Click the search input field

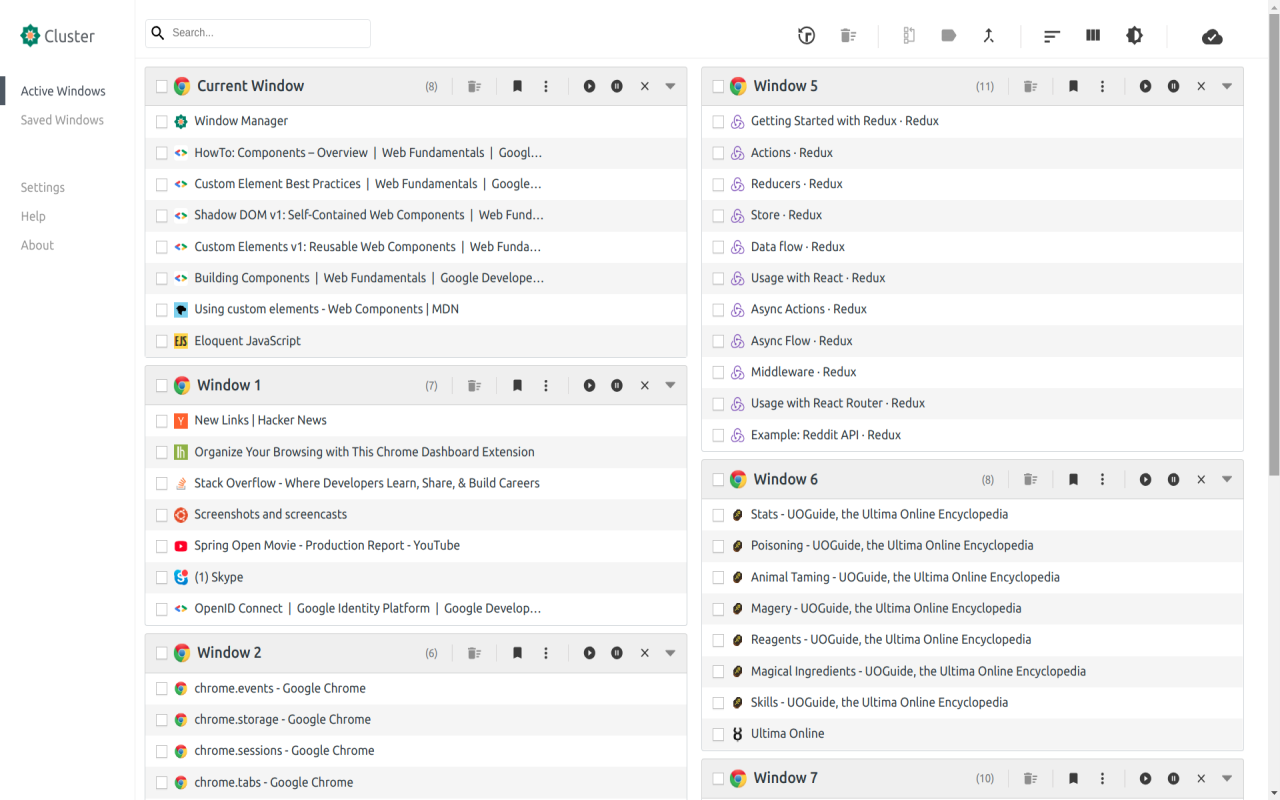(257, 33)
